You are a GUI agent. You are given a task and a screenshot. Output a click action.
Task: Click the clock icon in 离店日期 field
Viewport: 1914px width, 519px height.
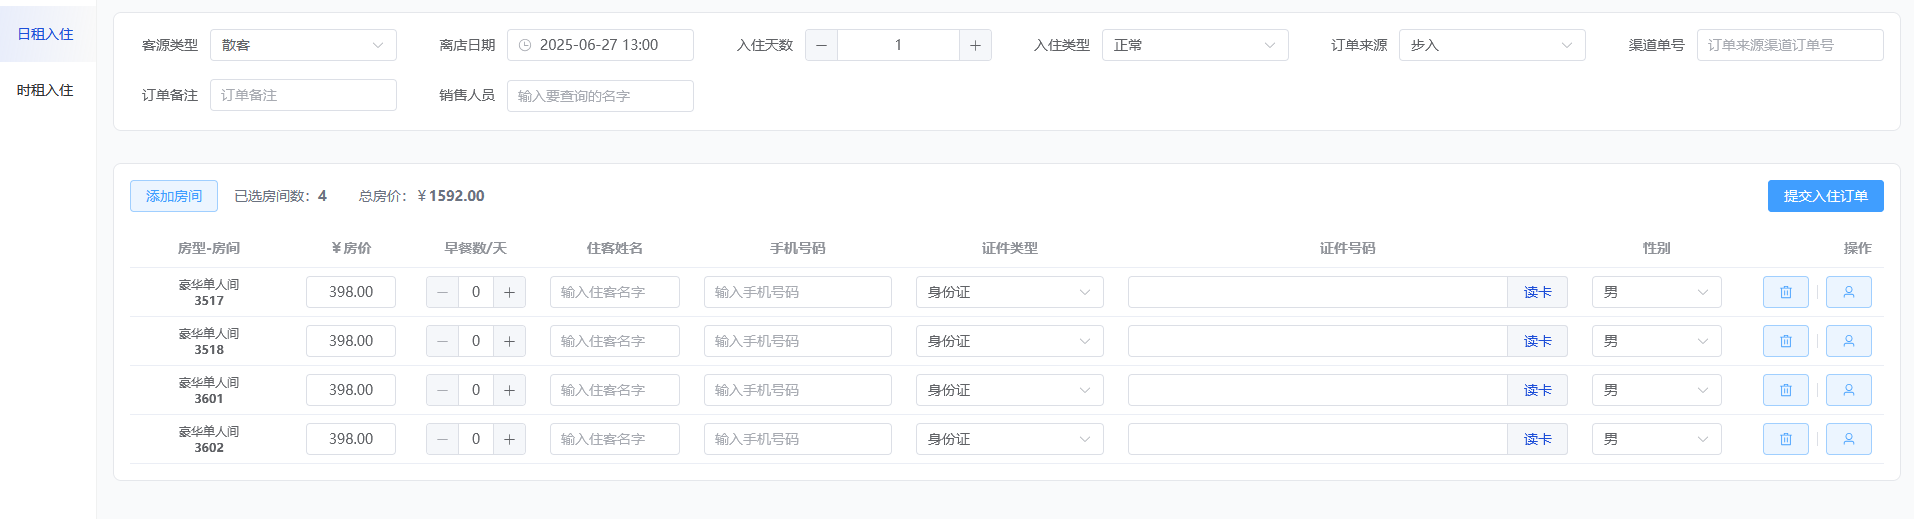pos(525,45)
